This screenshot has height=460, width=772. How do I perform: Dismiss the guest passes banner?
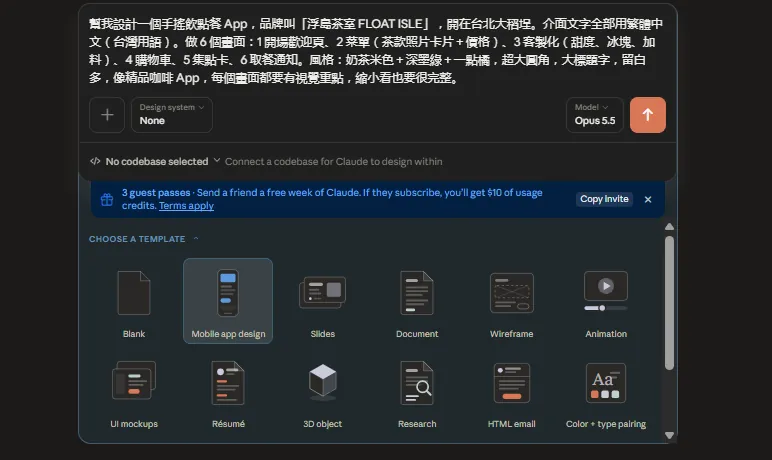tap(648, 199)
